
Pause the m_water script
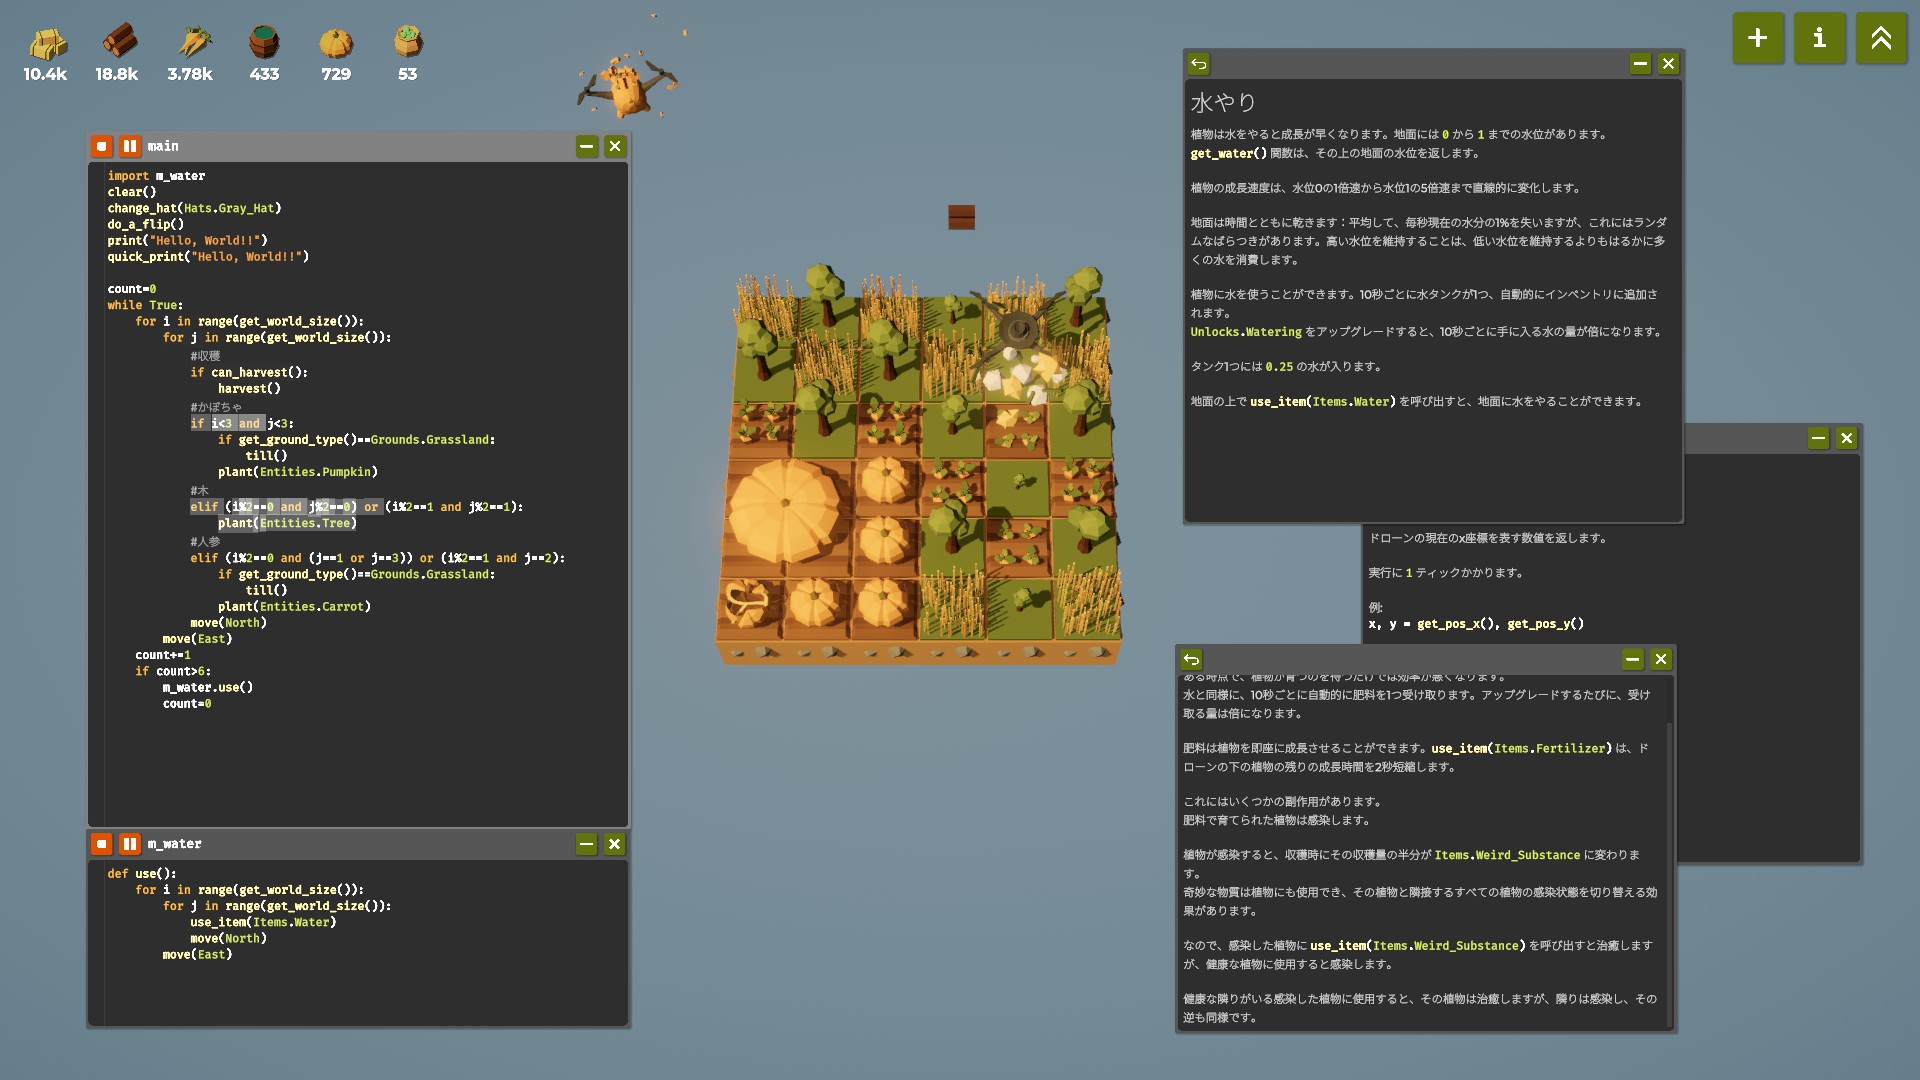[x=130, y=844]
